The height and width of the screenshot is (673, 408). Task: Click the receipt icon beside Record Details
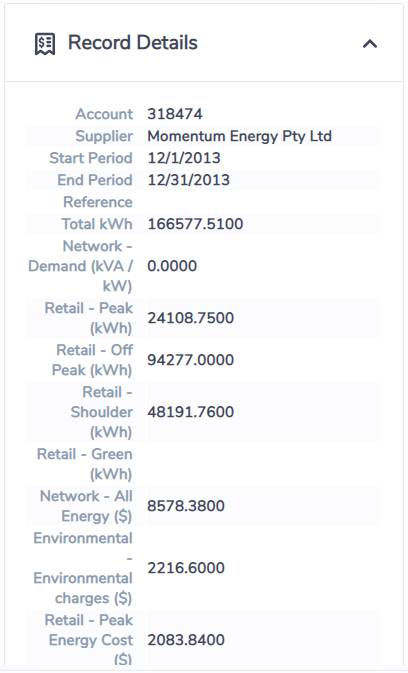pos(45,44)
